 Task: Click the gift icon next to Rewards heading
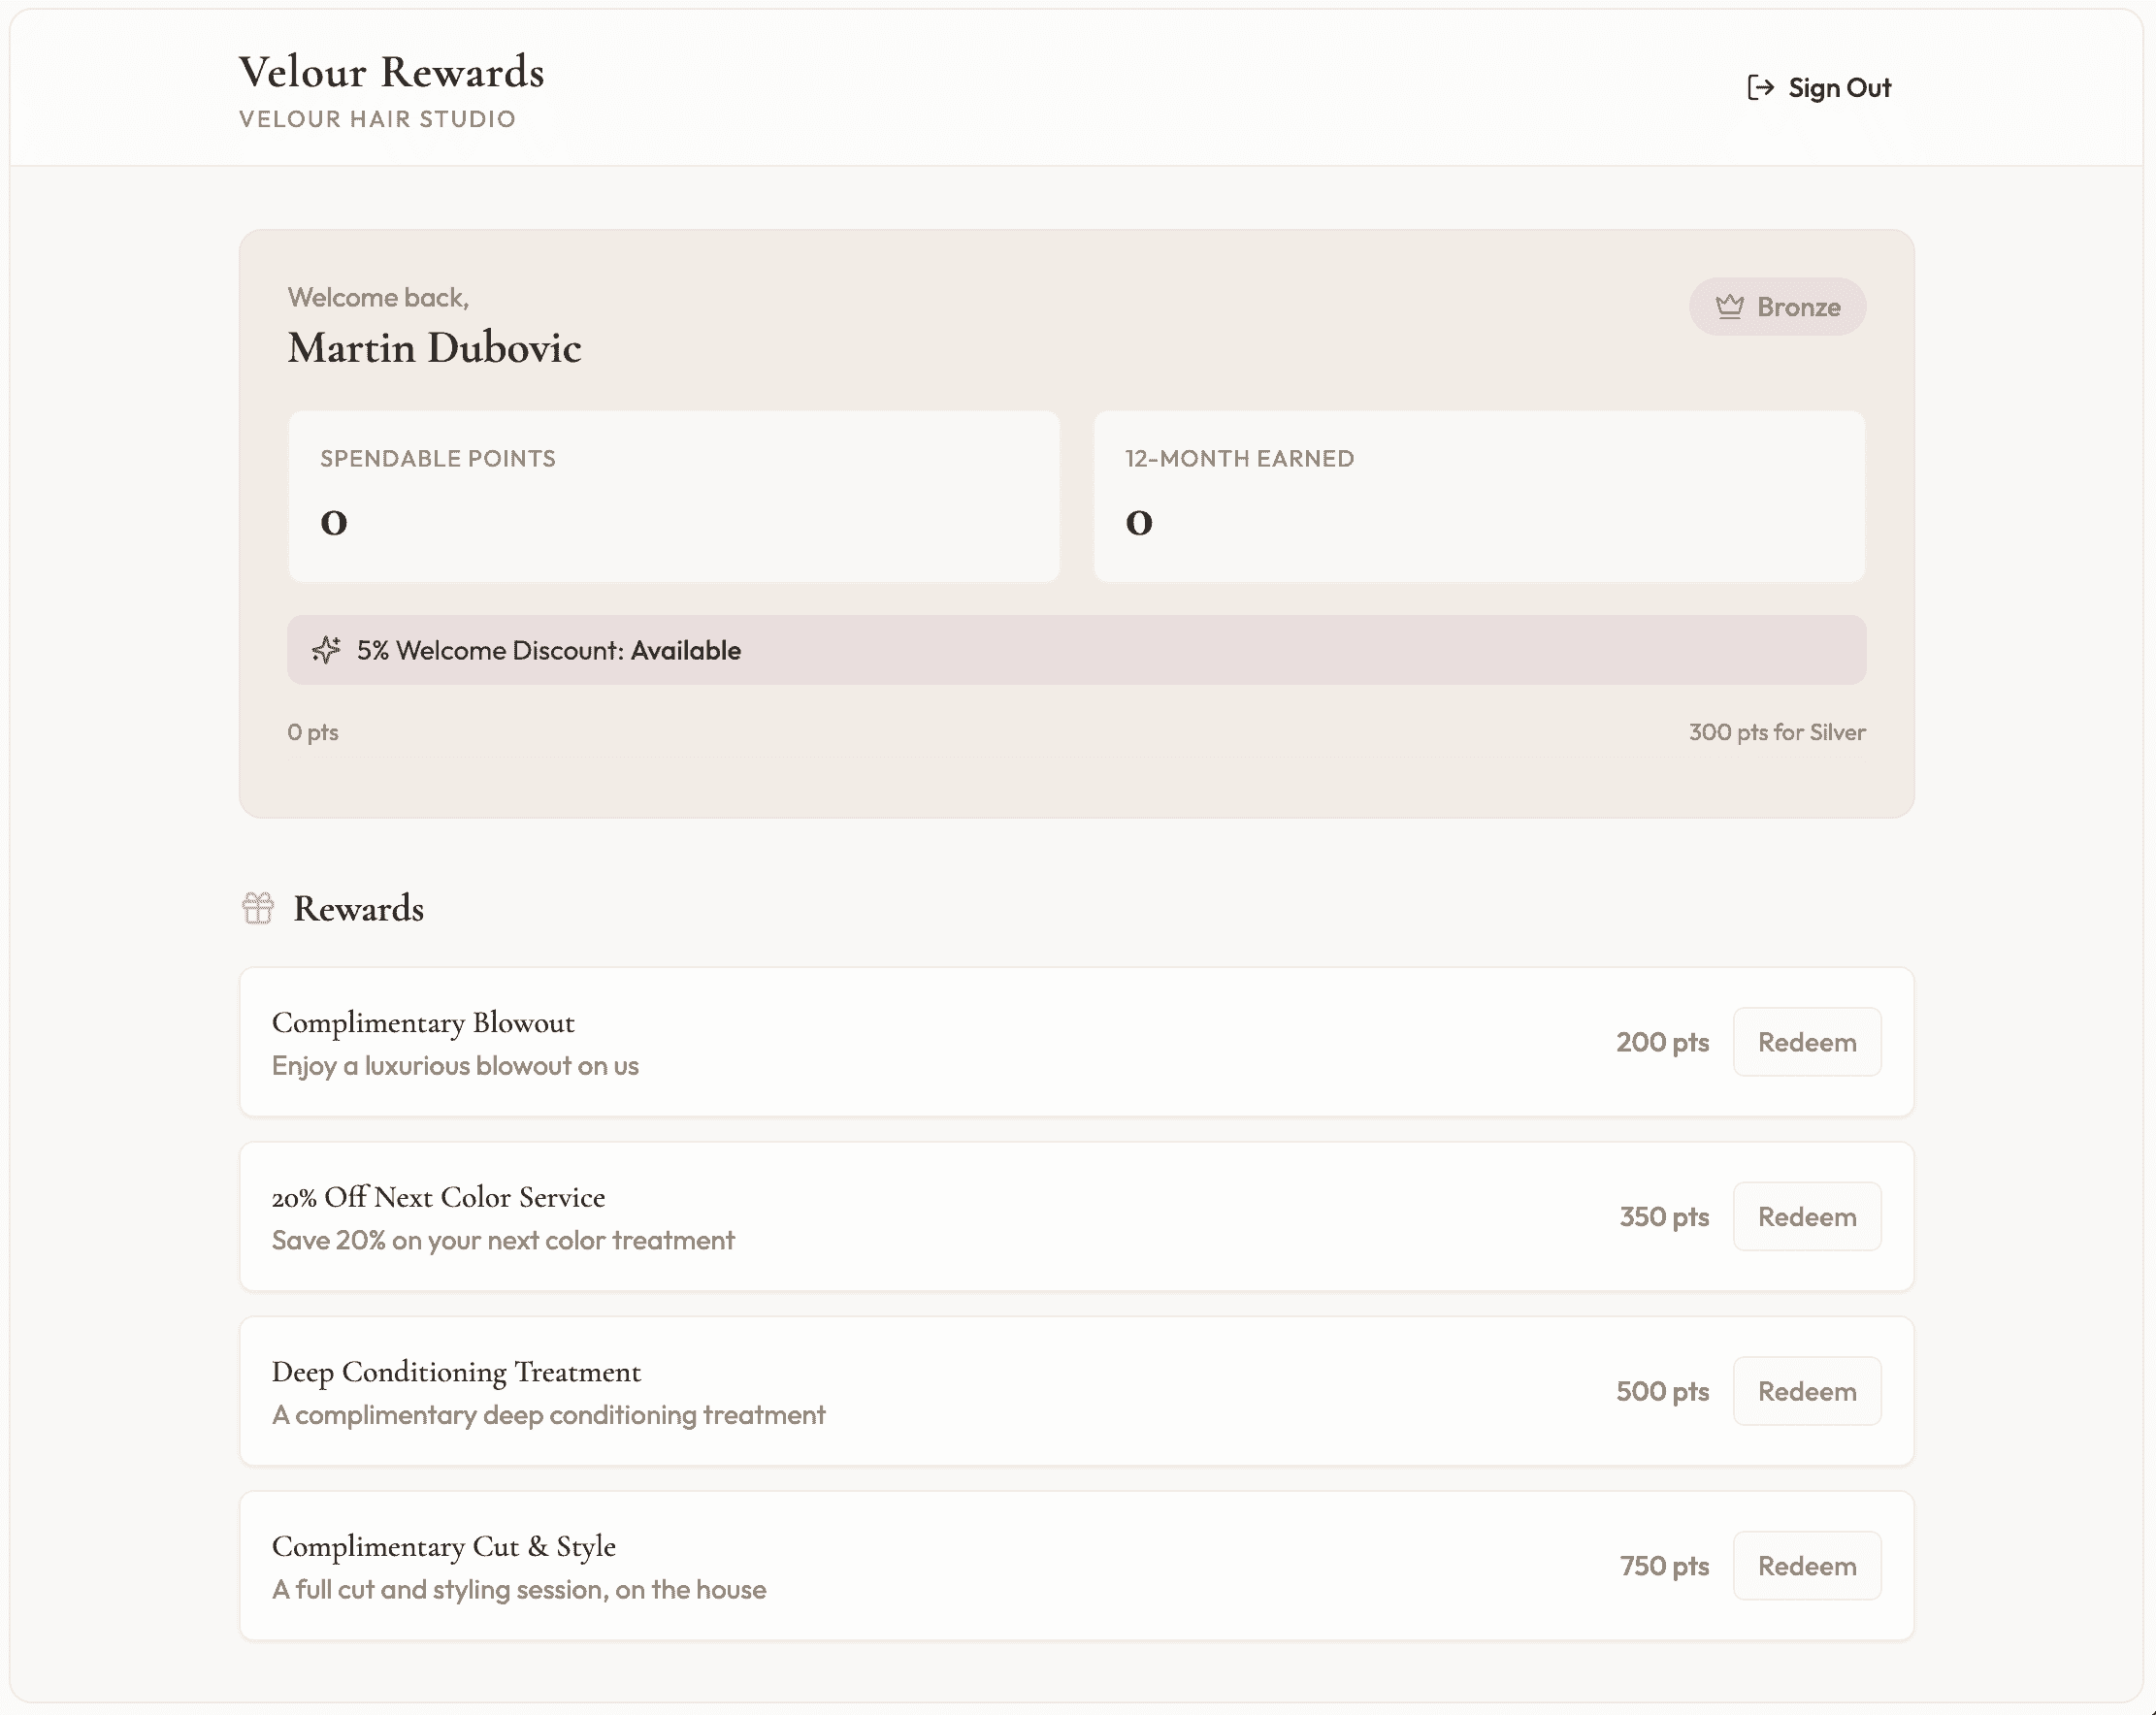pos(258,908)
